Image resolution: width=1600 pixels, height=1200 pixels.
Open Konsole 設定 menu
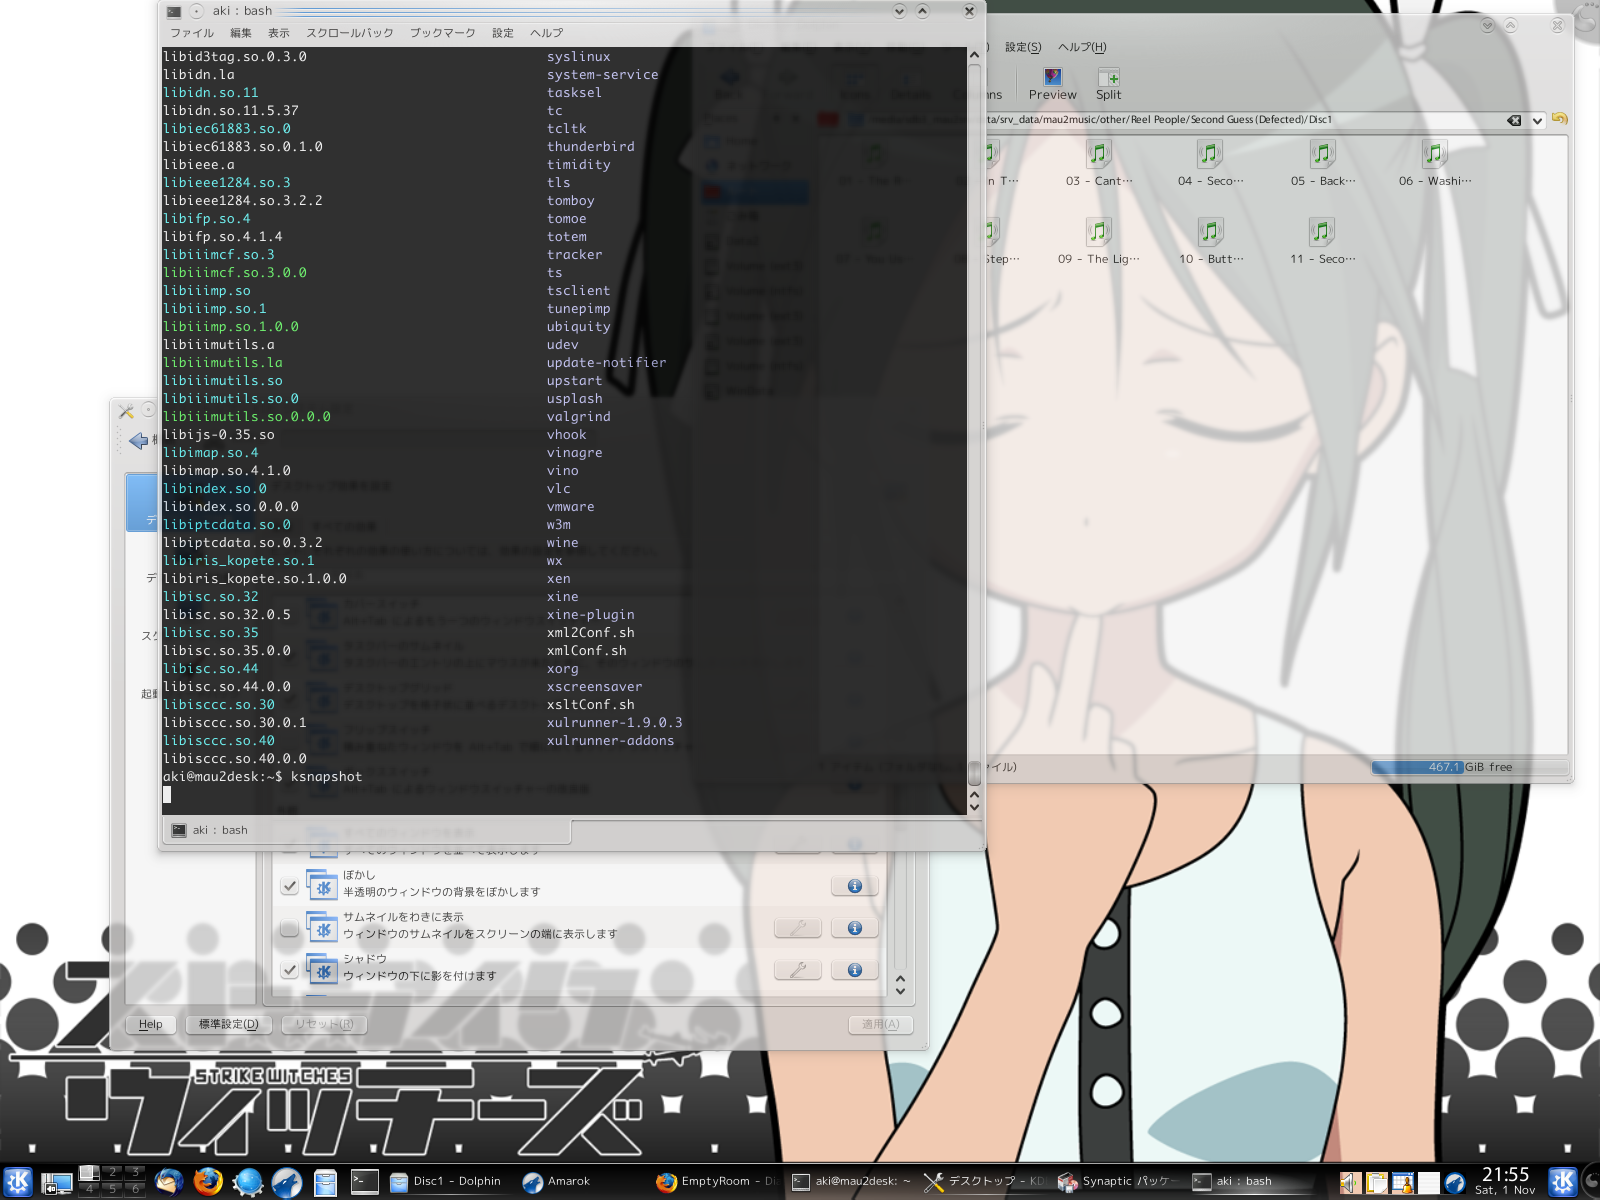[x=503, y=33]
